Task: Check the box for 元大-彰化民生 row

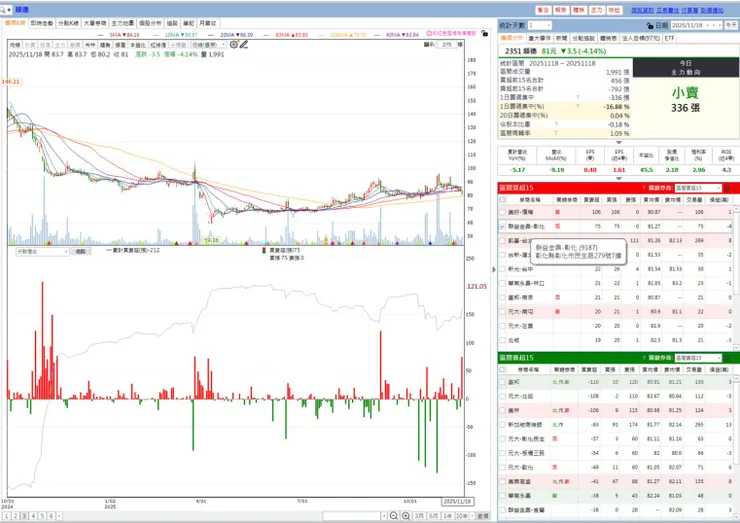Action: [503, 439]
